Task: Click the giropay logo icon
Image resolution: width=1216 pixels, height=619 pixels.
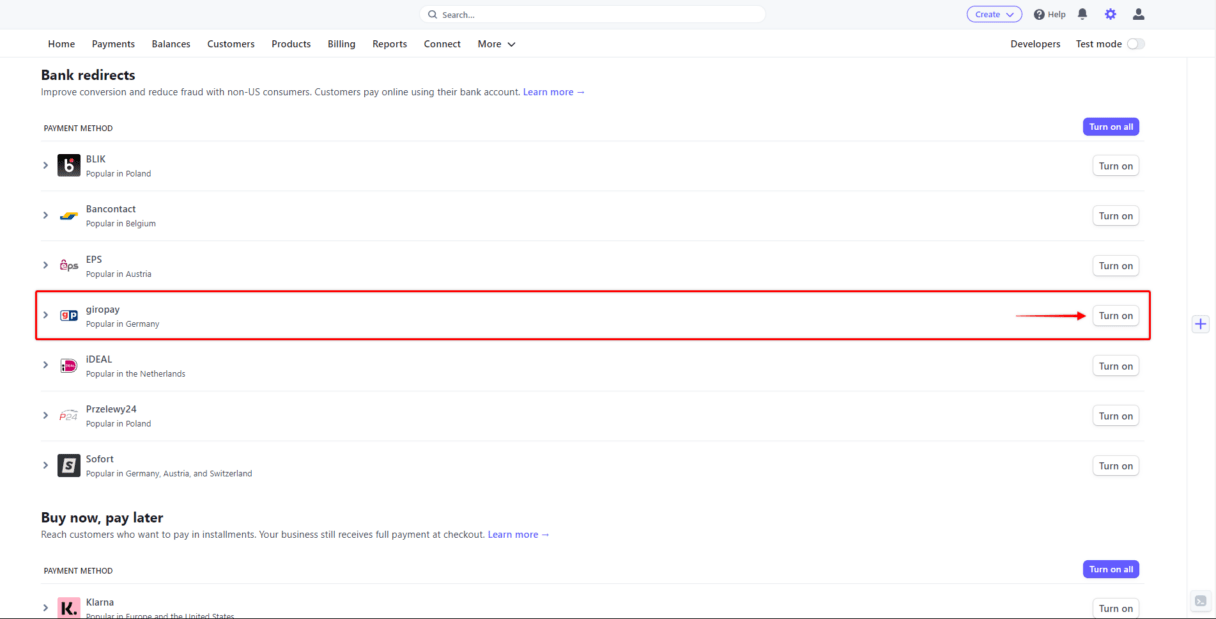Action: tap(69, 315)
